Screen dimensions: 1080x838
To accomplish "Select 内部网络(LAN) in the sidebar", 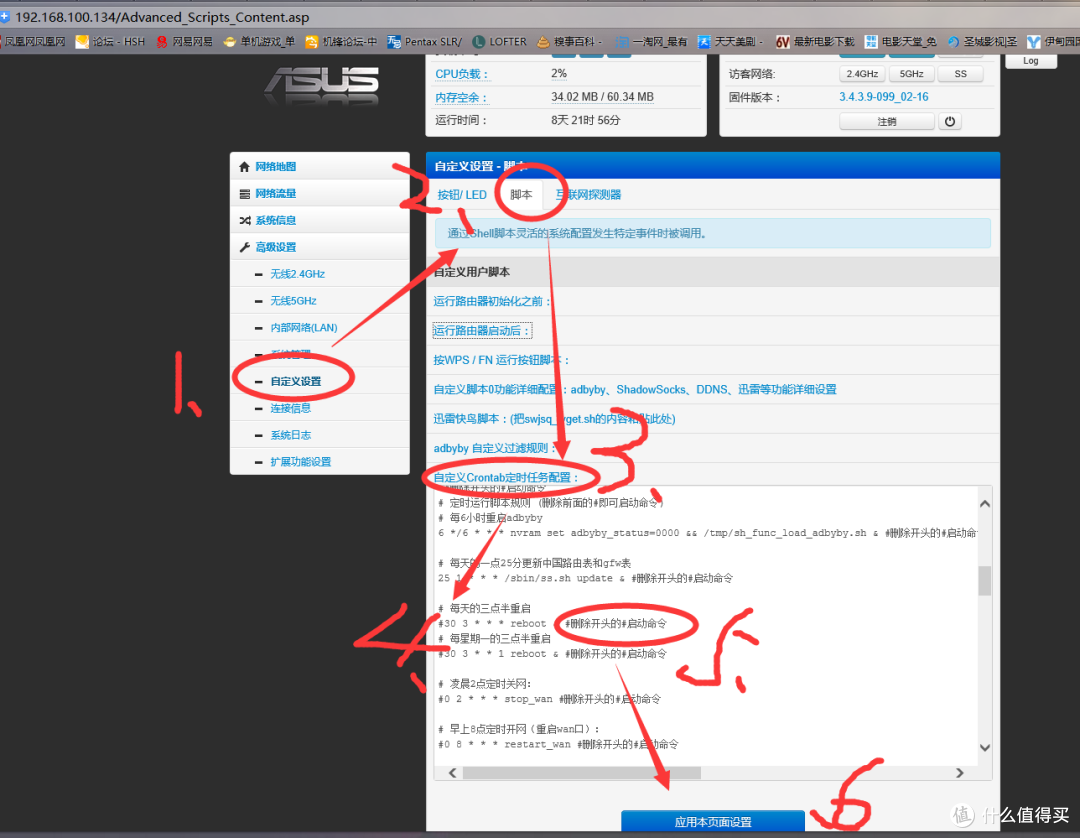I will click(304, 328).
